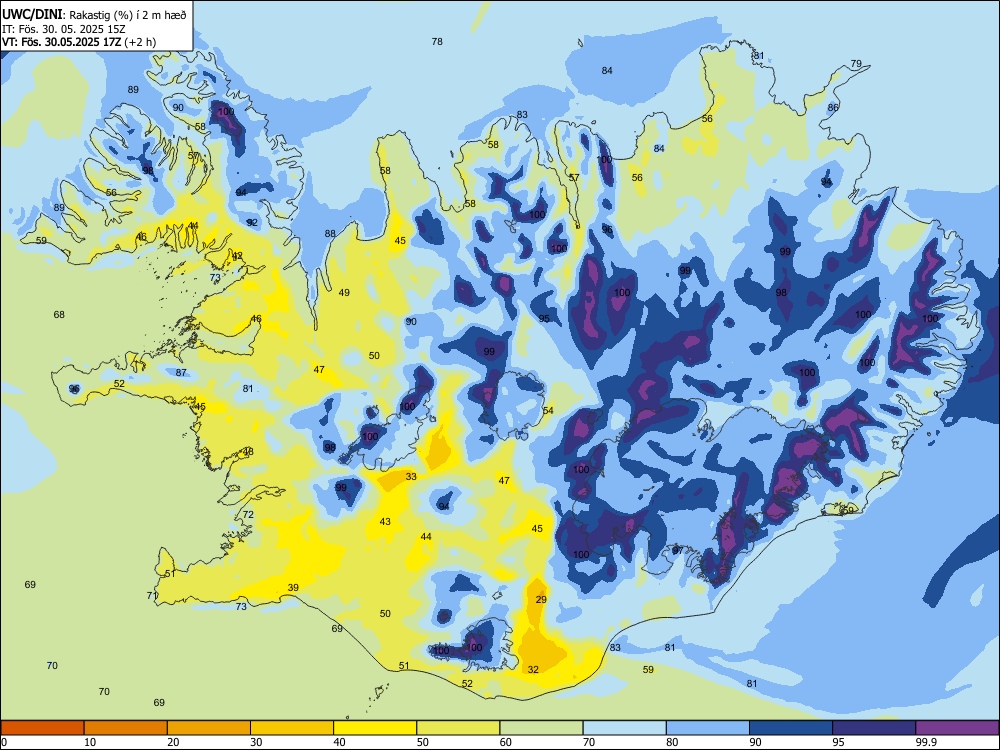Click the map value 39
Image resolution: width=1000 pixels, height=750 pixels.
pyautogui.click(x=293, y=587)
